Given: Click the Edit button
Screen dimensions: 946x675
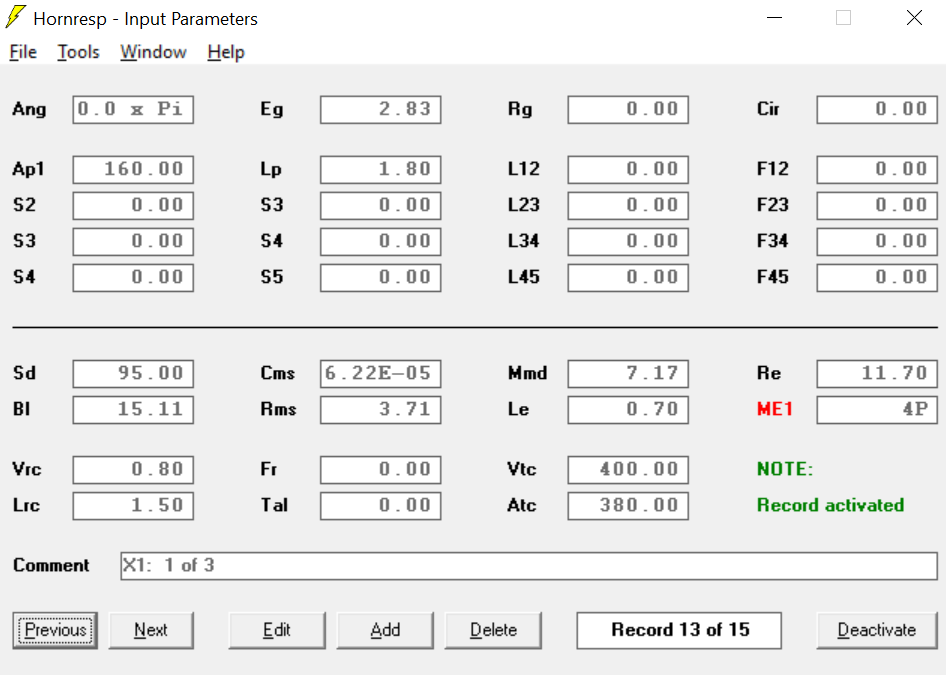Looking at the screenshot, I should click(277, 630).
